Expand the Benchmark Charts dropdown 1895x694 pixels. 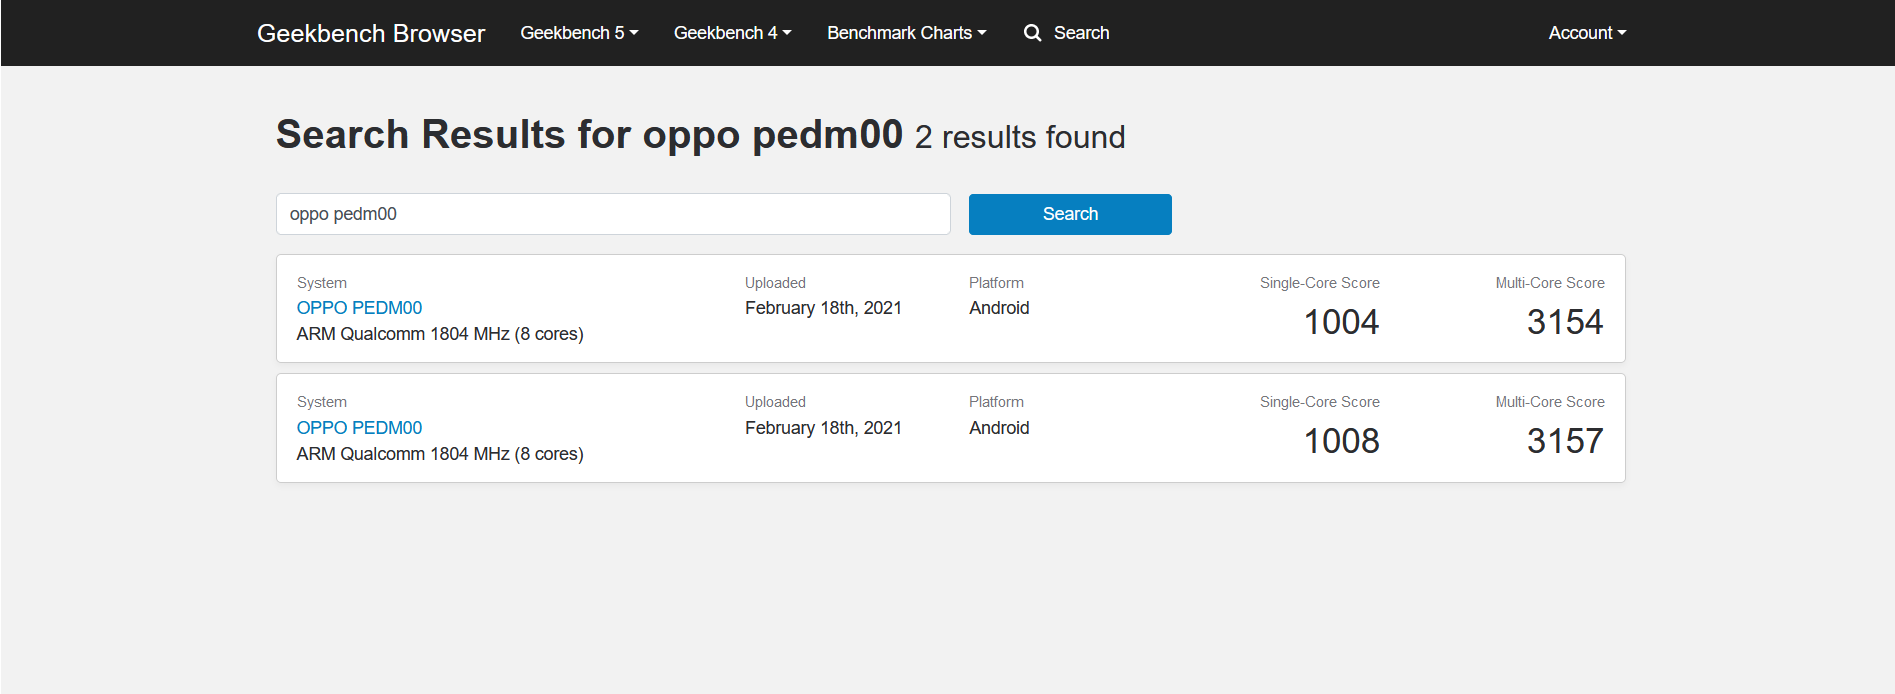point(906,33)
